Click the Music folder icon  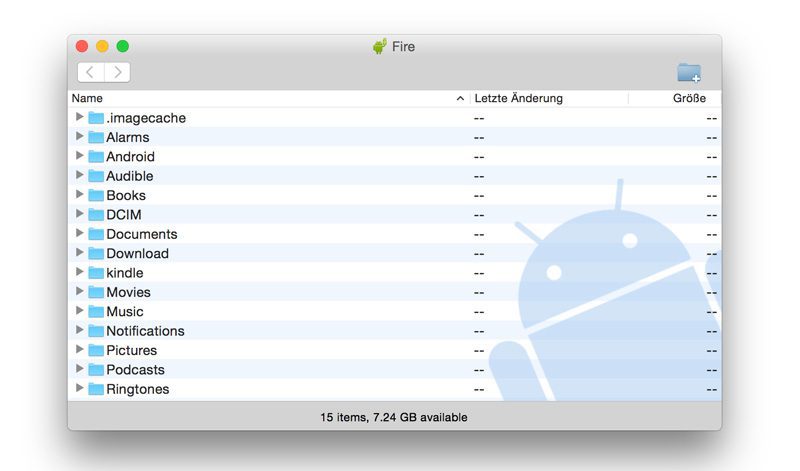pos(96,312)
